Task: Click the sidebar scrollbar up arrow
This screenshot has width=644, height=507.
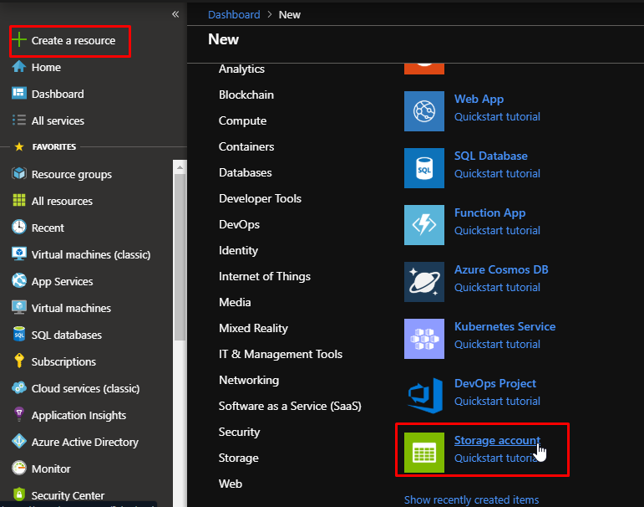Action: coord(179,168)
